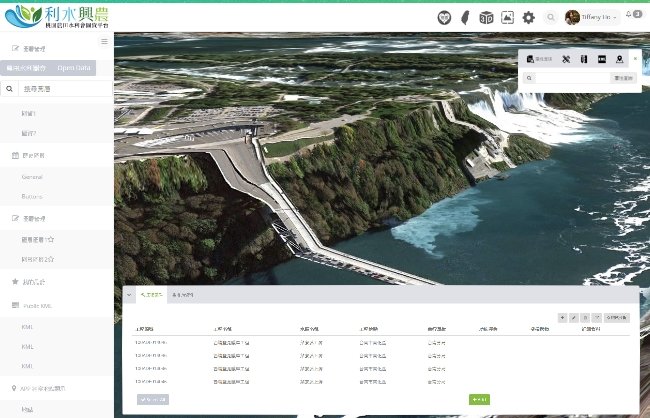Click the map pin icon in floating panel

(x=620, y=60)
